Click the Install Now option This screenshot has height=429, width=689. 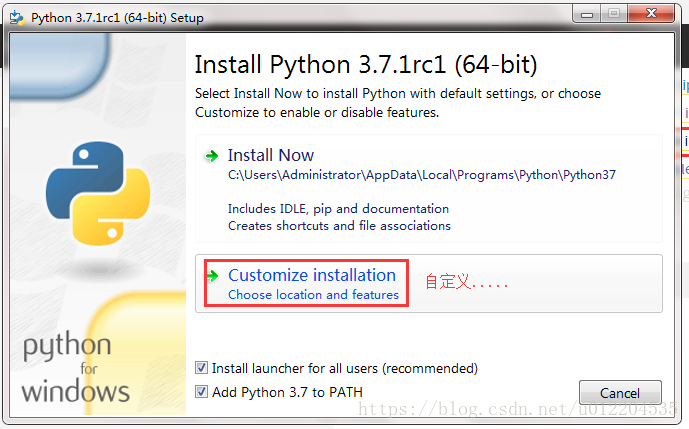(429, 189)
